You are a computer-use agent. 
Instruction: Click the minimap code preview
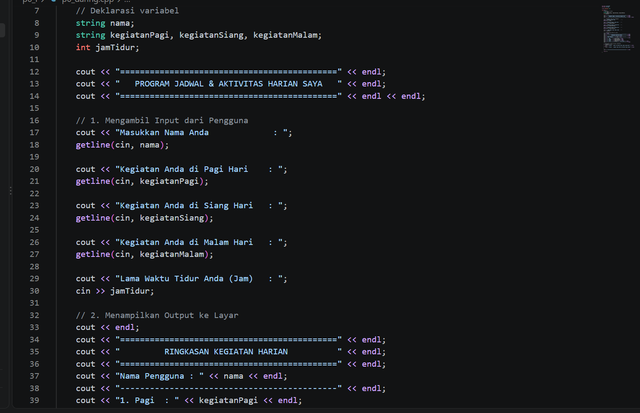(618, 29)
